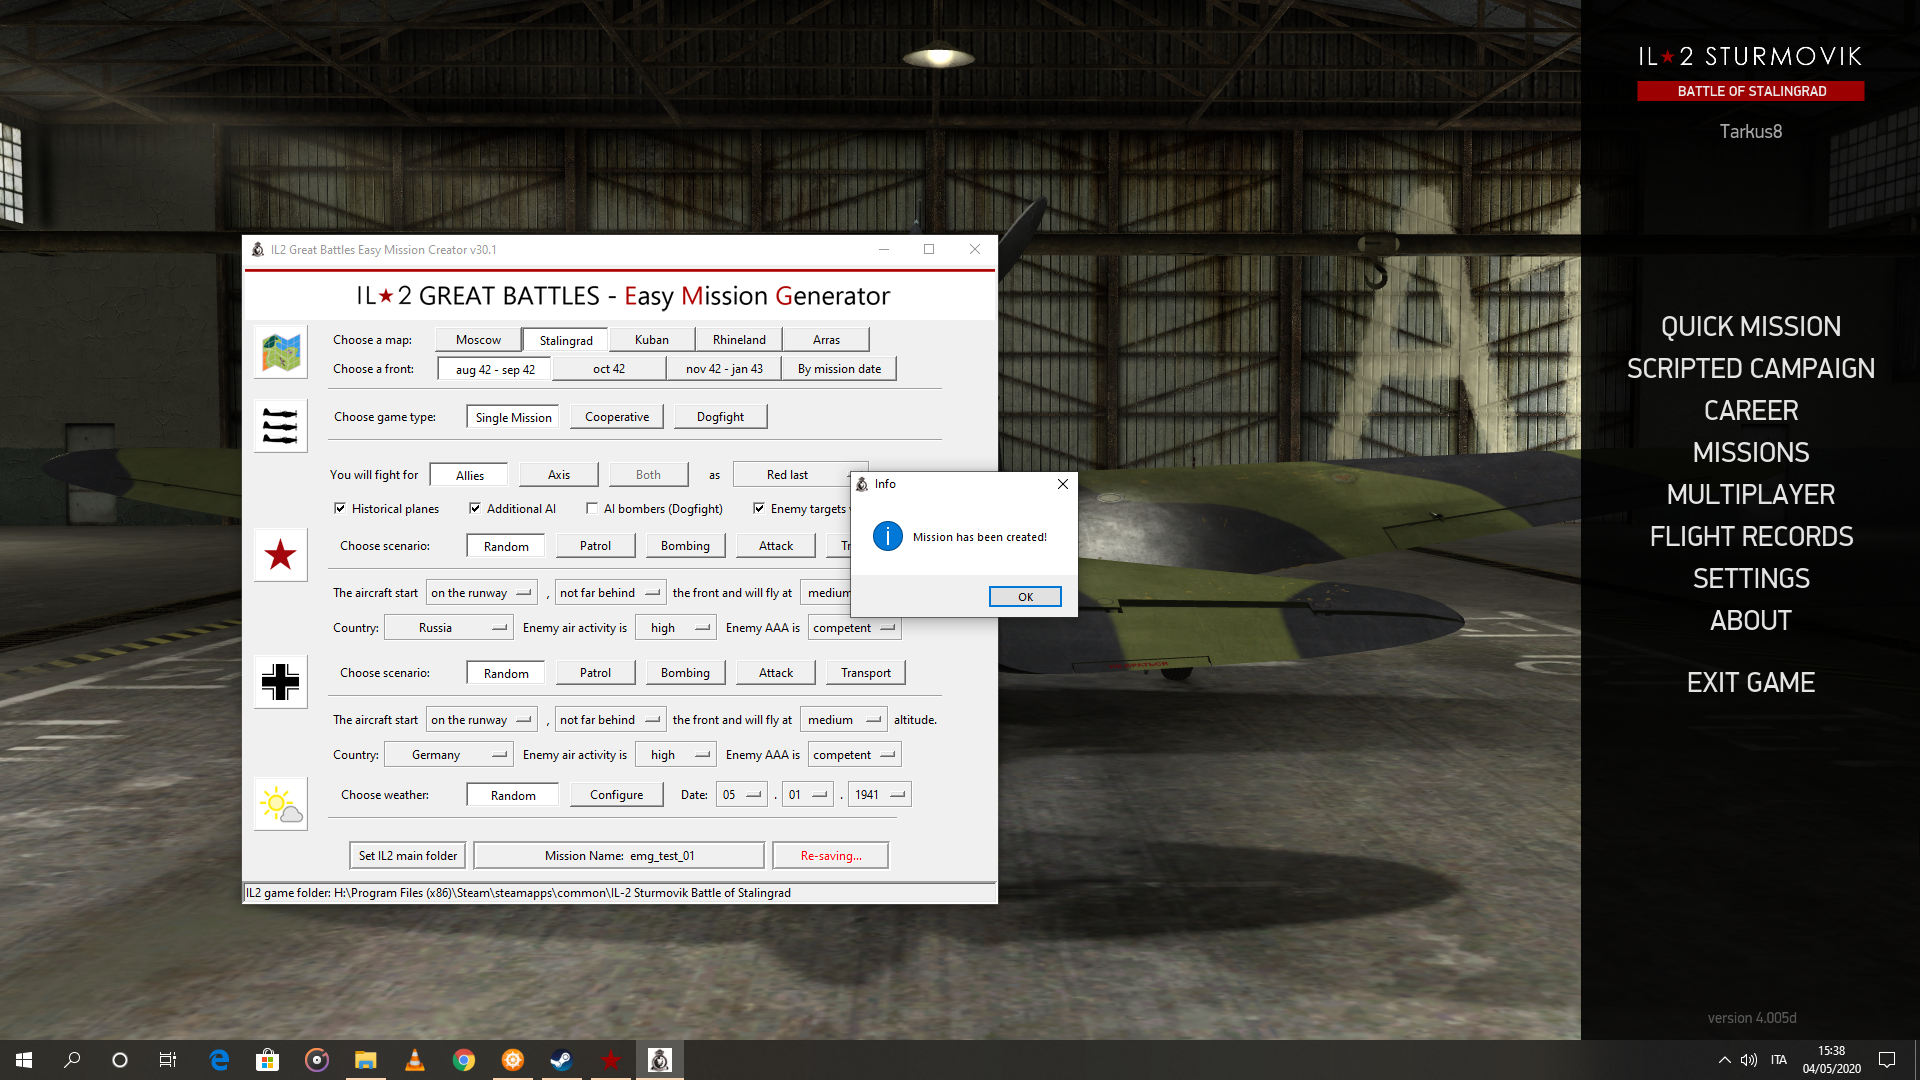Image resolution: width=1920 pixels, height=1080 pixels.
Task: Click the red star Allies icon
Action: (x=281, y=555)
